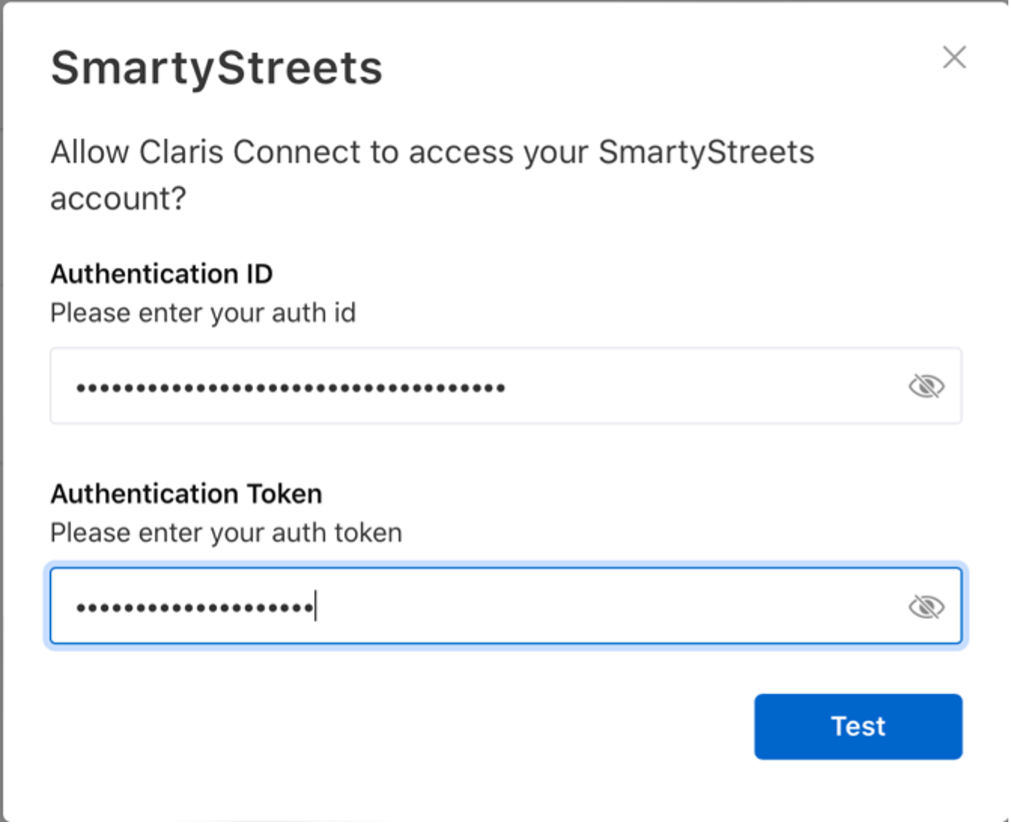This screenshot has height=825, width=1011.
Task: Place cursor in masked Authentication ID dots
Action: tap(290, 387)
